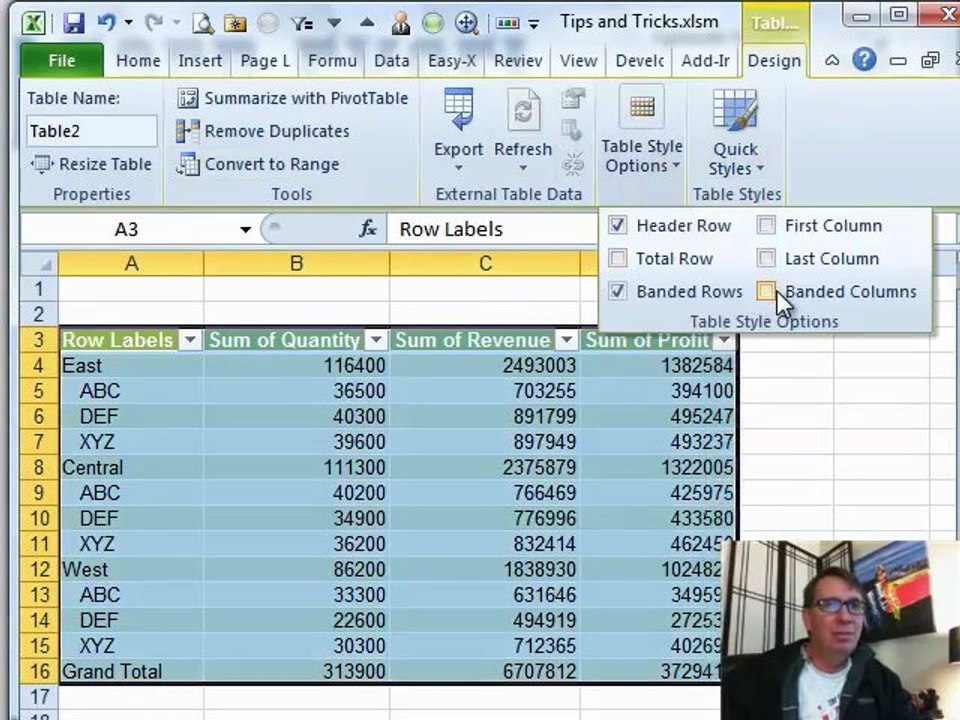
Task: Open the Sum of Revenue filter dropdown
Action: pos(566,340)
